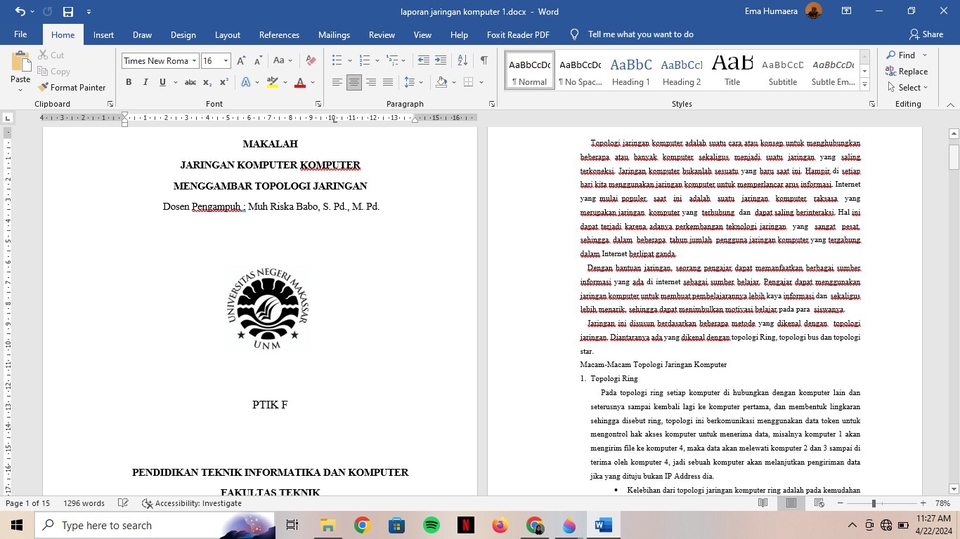The image size is (960, 539).
Task: Cut the selected text
Action: tap(51, 55)
